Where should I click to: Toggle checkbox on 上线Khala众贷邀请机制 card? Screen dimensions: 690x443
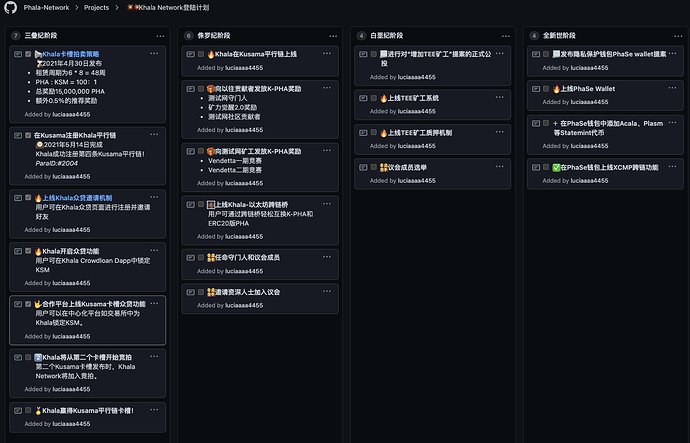(28, 198)
